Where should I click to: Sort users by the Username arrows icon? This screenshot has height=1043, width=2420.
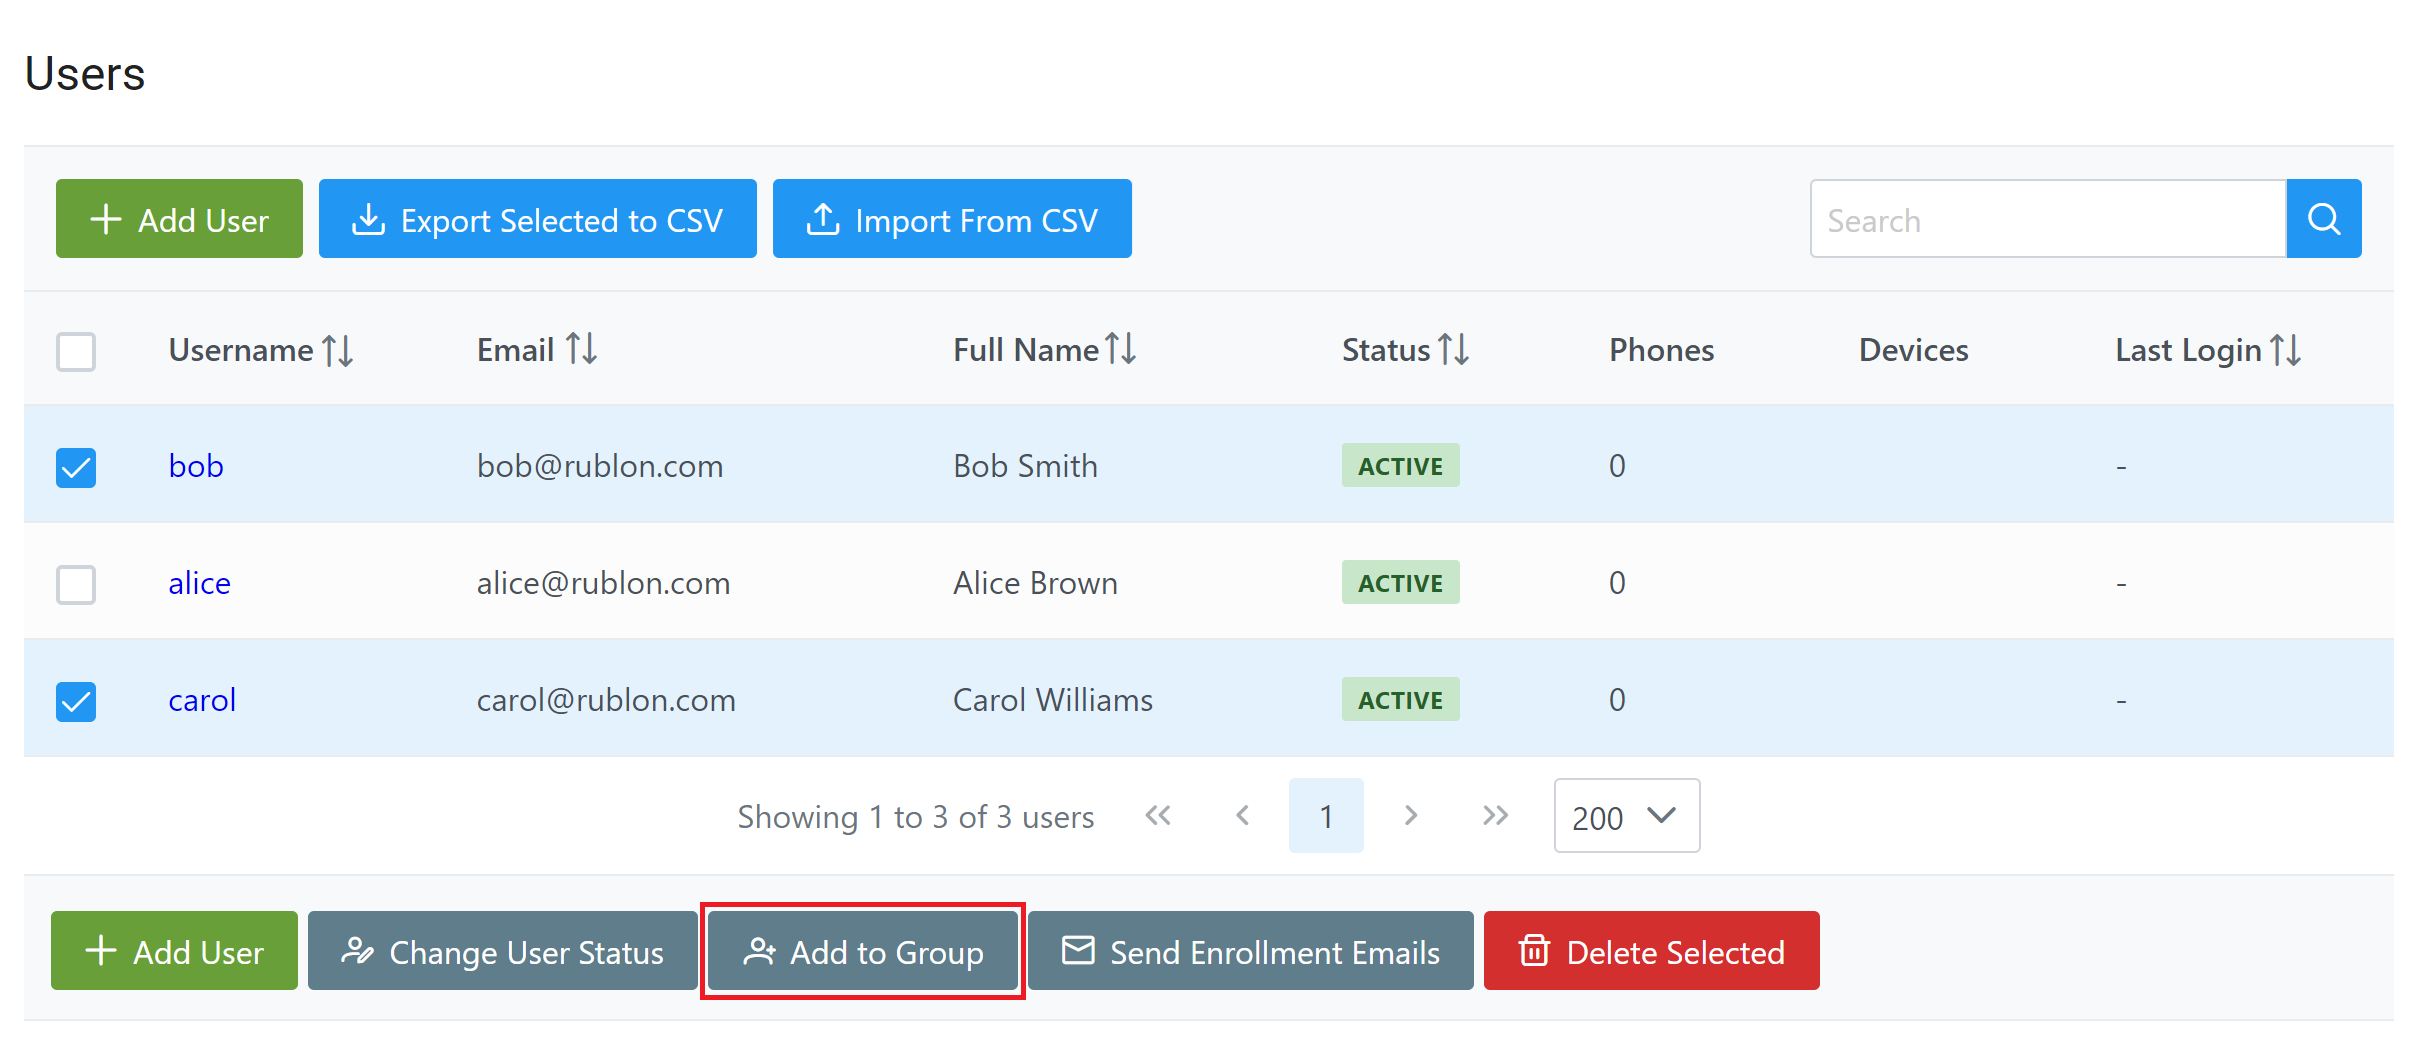click(338, 350)
